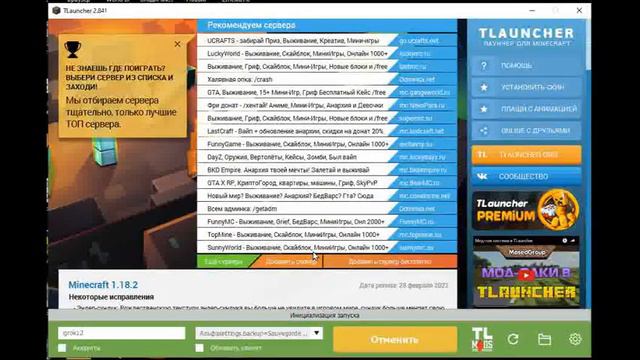Click the middle orange Добавить сервер button
This screenshot has height=360, width=640.
coord(289,262)
